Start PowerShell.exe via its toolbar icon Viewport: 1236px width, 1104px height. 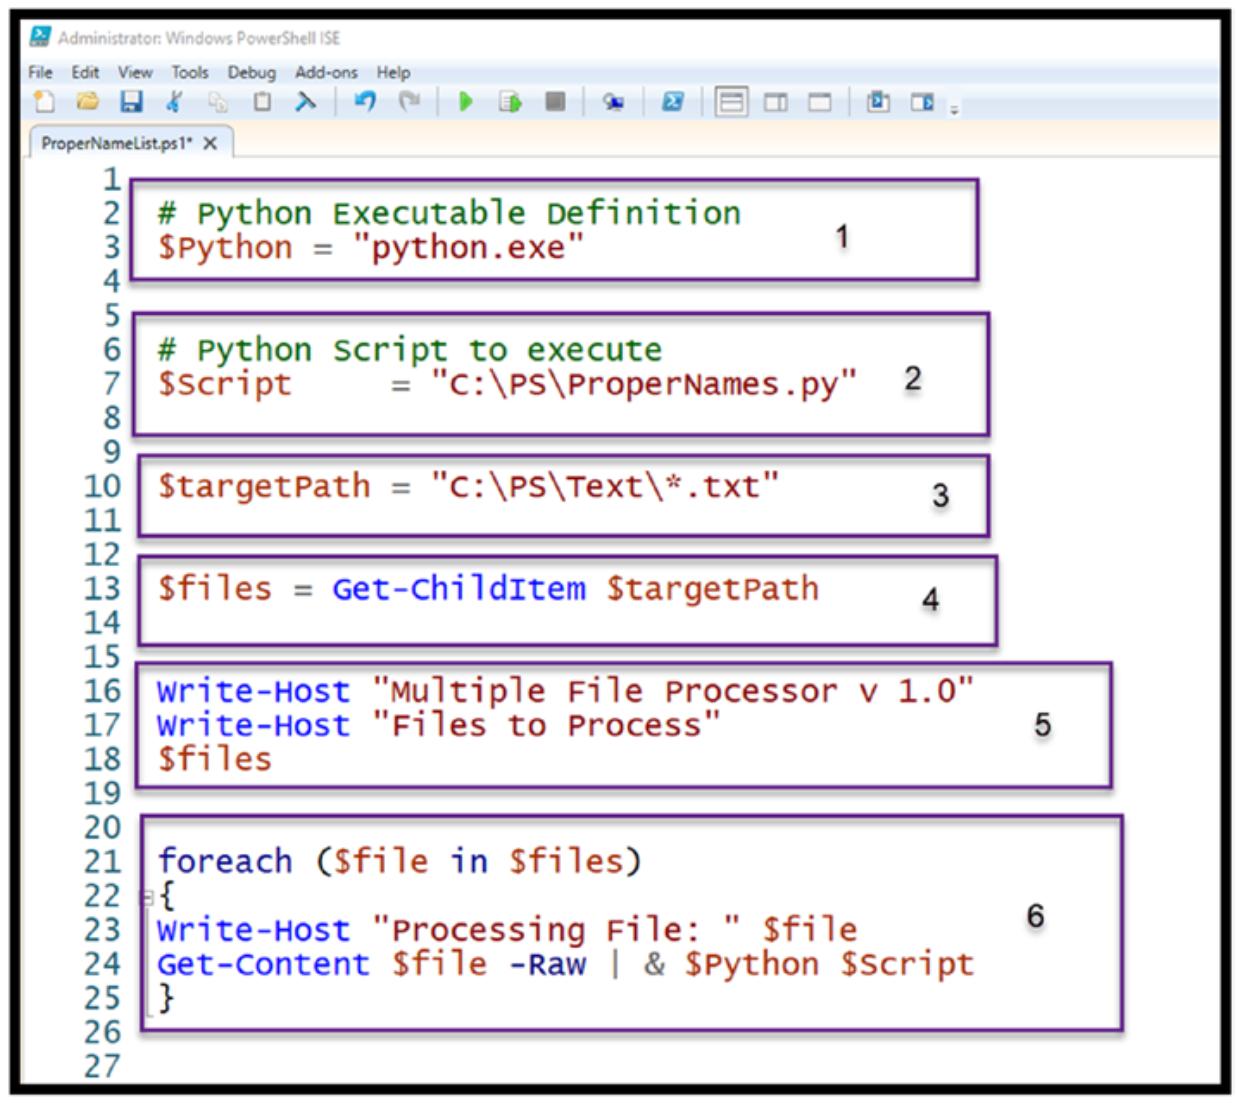click(x=674, y=102)
